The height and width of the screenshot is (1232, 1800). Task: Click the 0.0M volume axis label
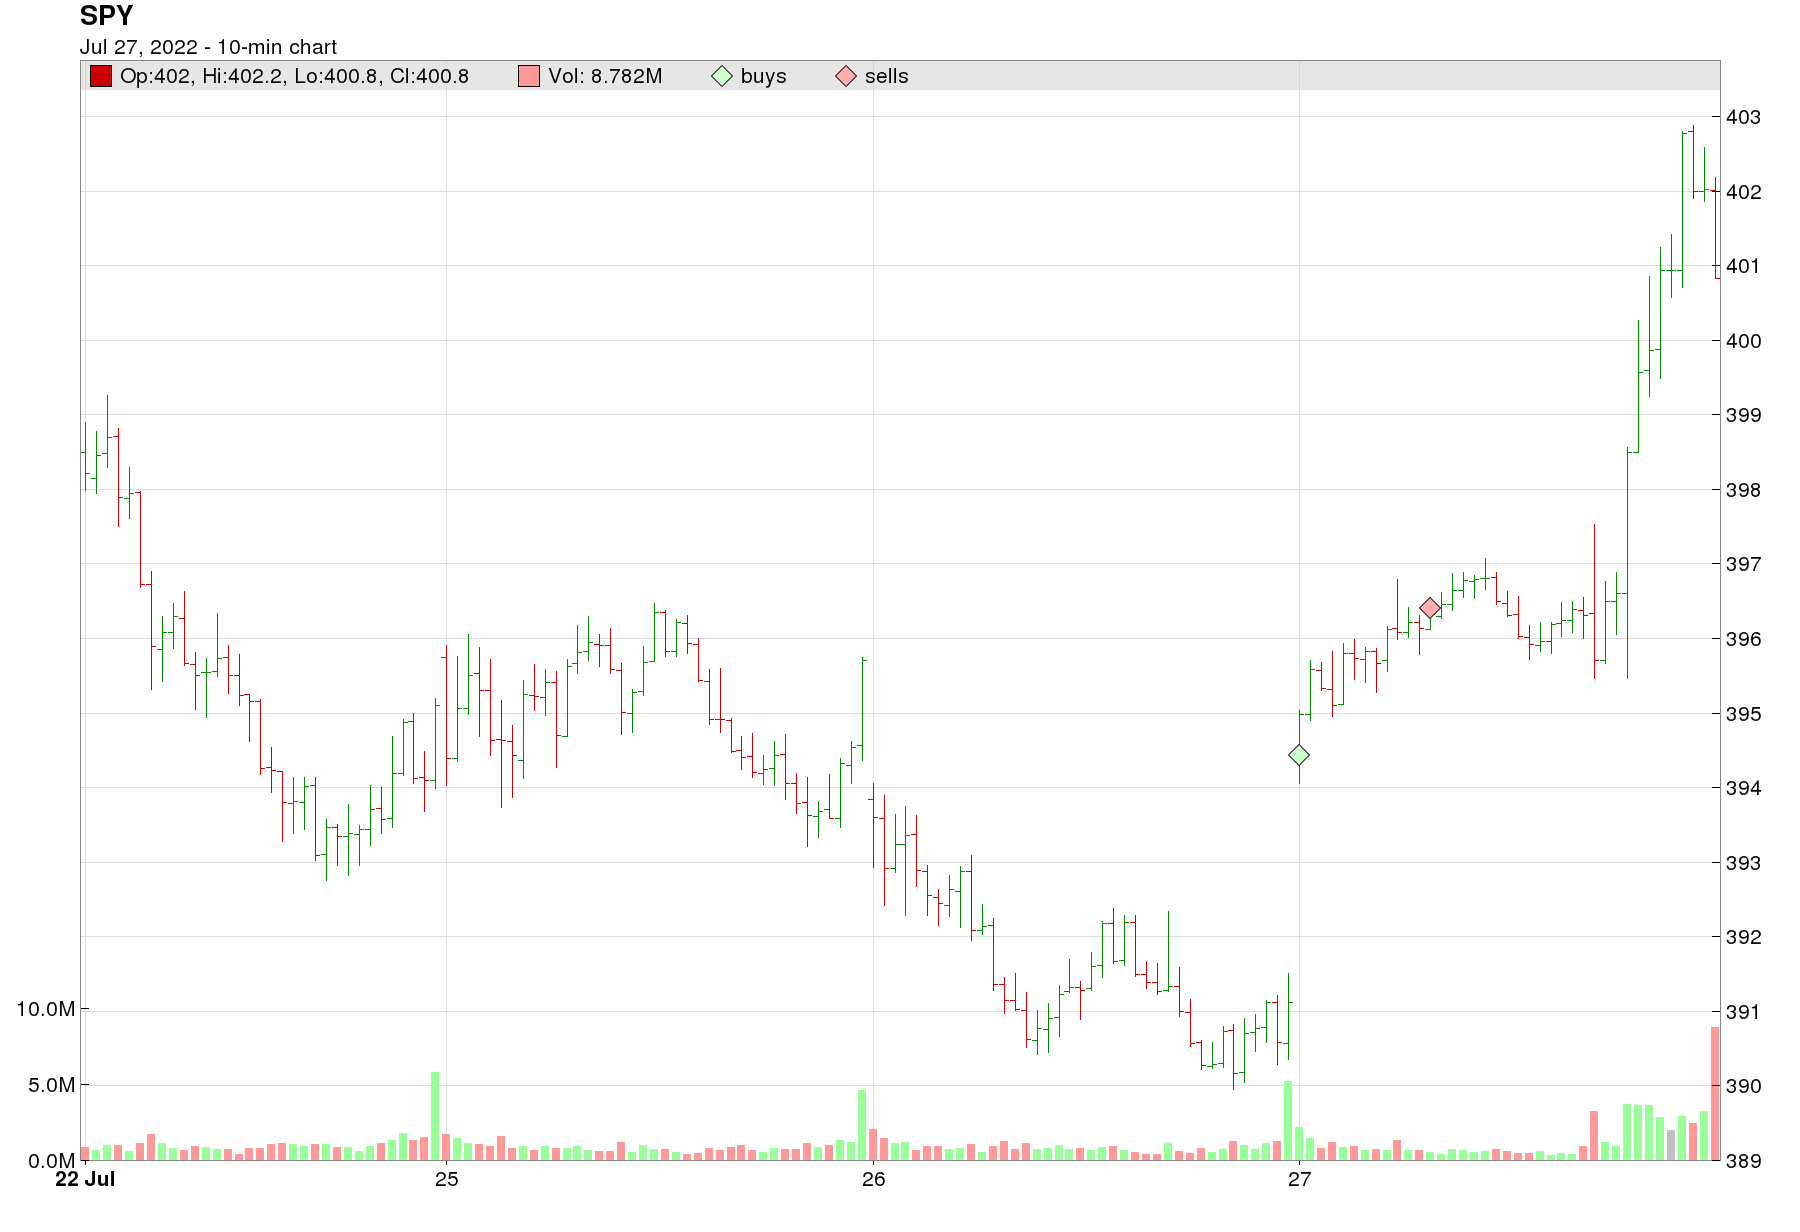click(x=51, y=1161)
